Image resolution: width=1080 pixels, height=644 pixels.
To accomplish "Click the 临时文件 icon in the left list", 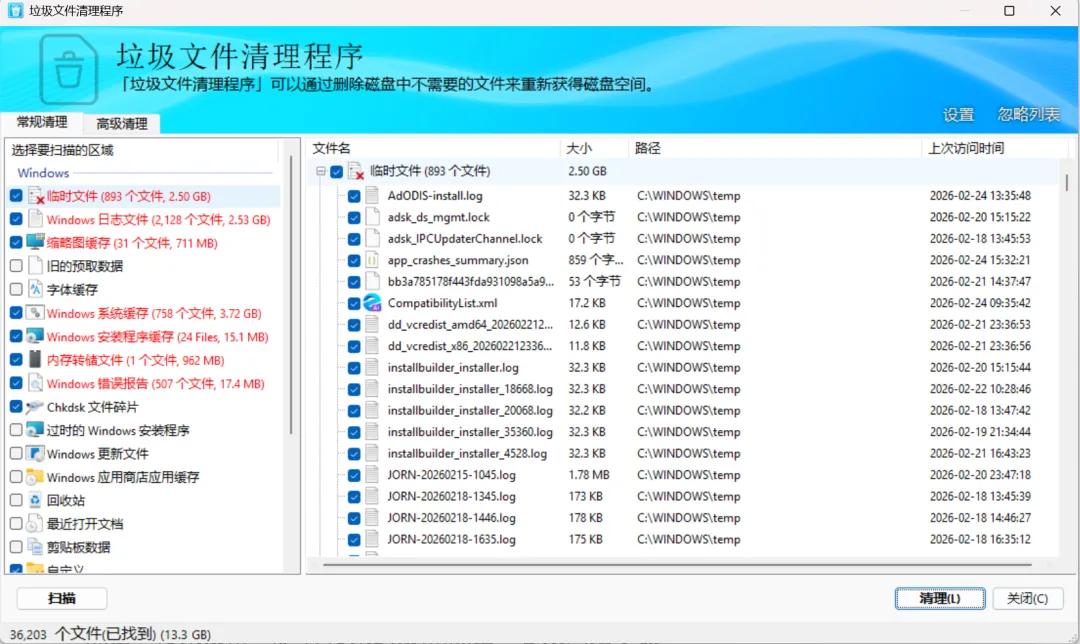I will (36, 196).
